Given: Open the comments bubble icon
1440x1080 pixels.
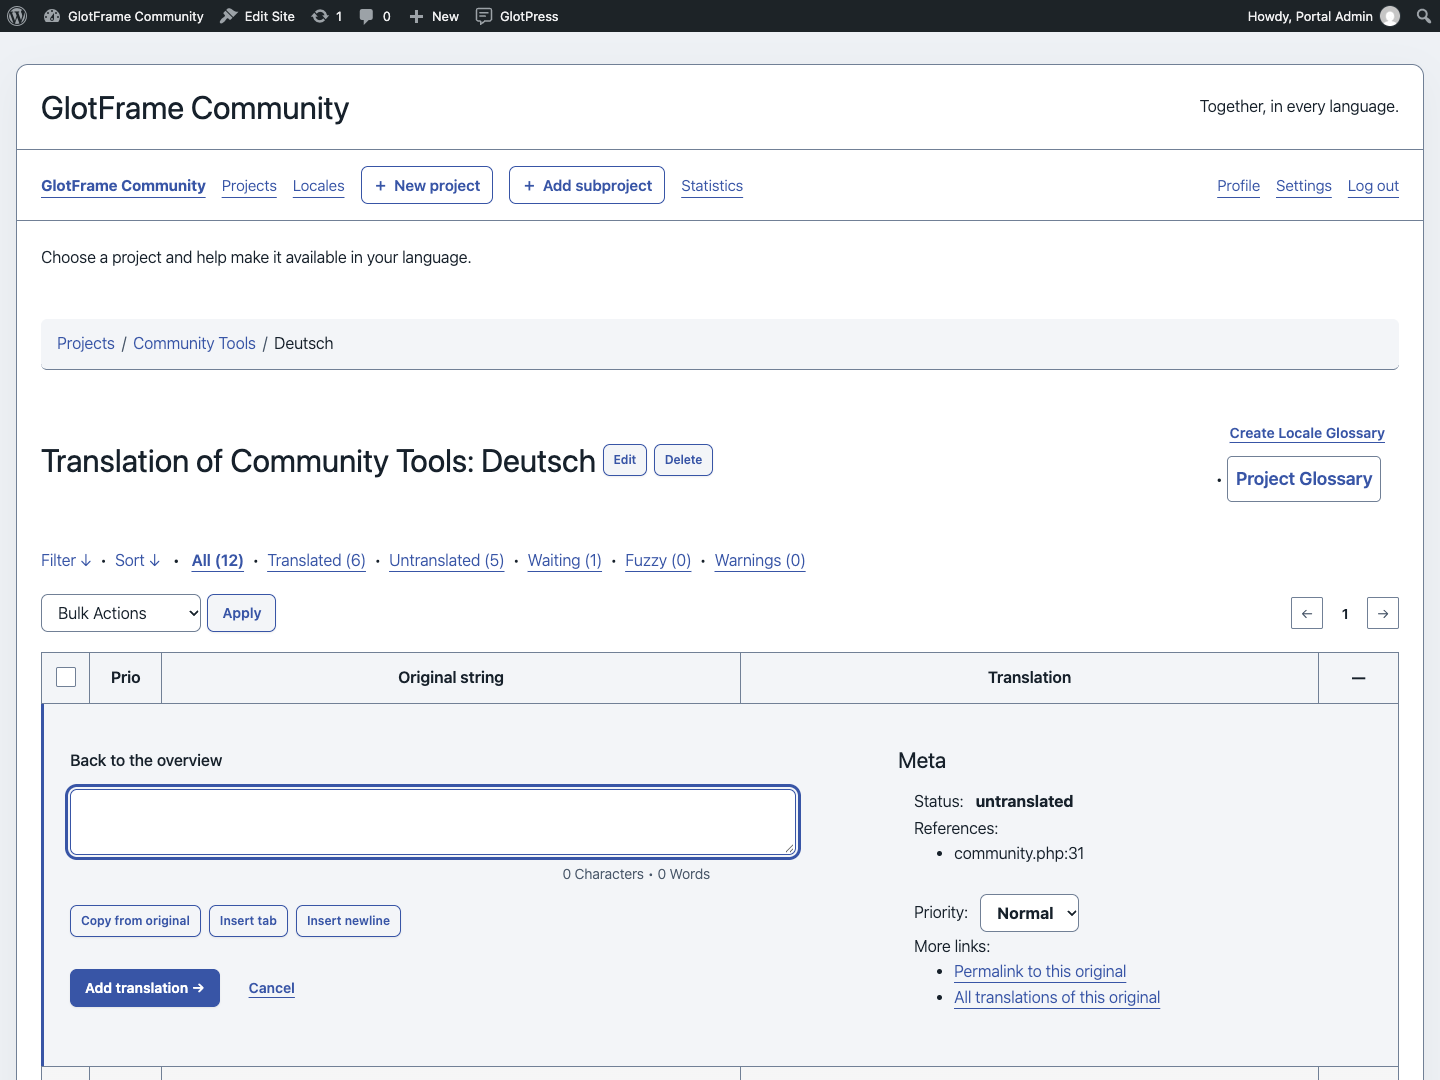Looking at the screenshot, I should (x=375, y=16).
